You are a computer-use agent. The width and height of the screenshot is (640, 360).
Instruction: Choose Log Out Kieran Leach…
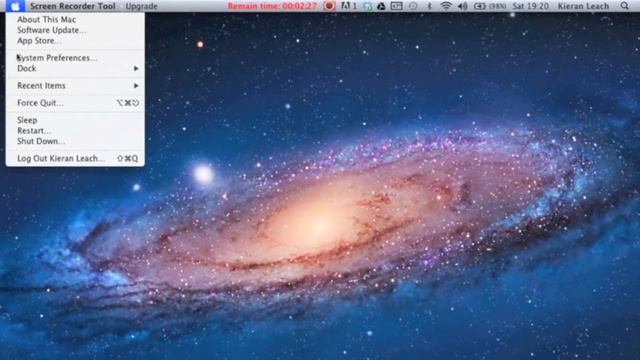[x=75, y=158]
